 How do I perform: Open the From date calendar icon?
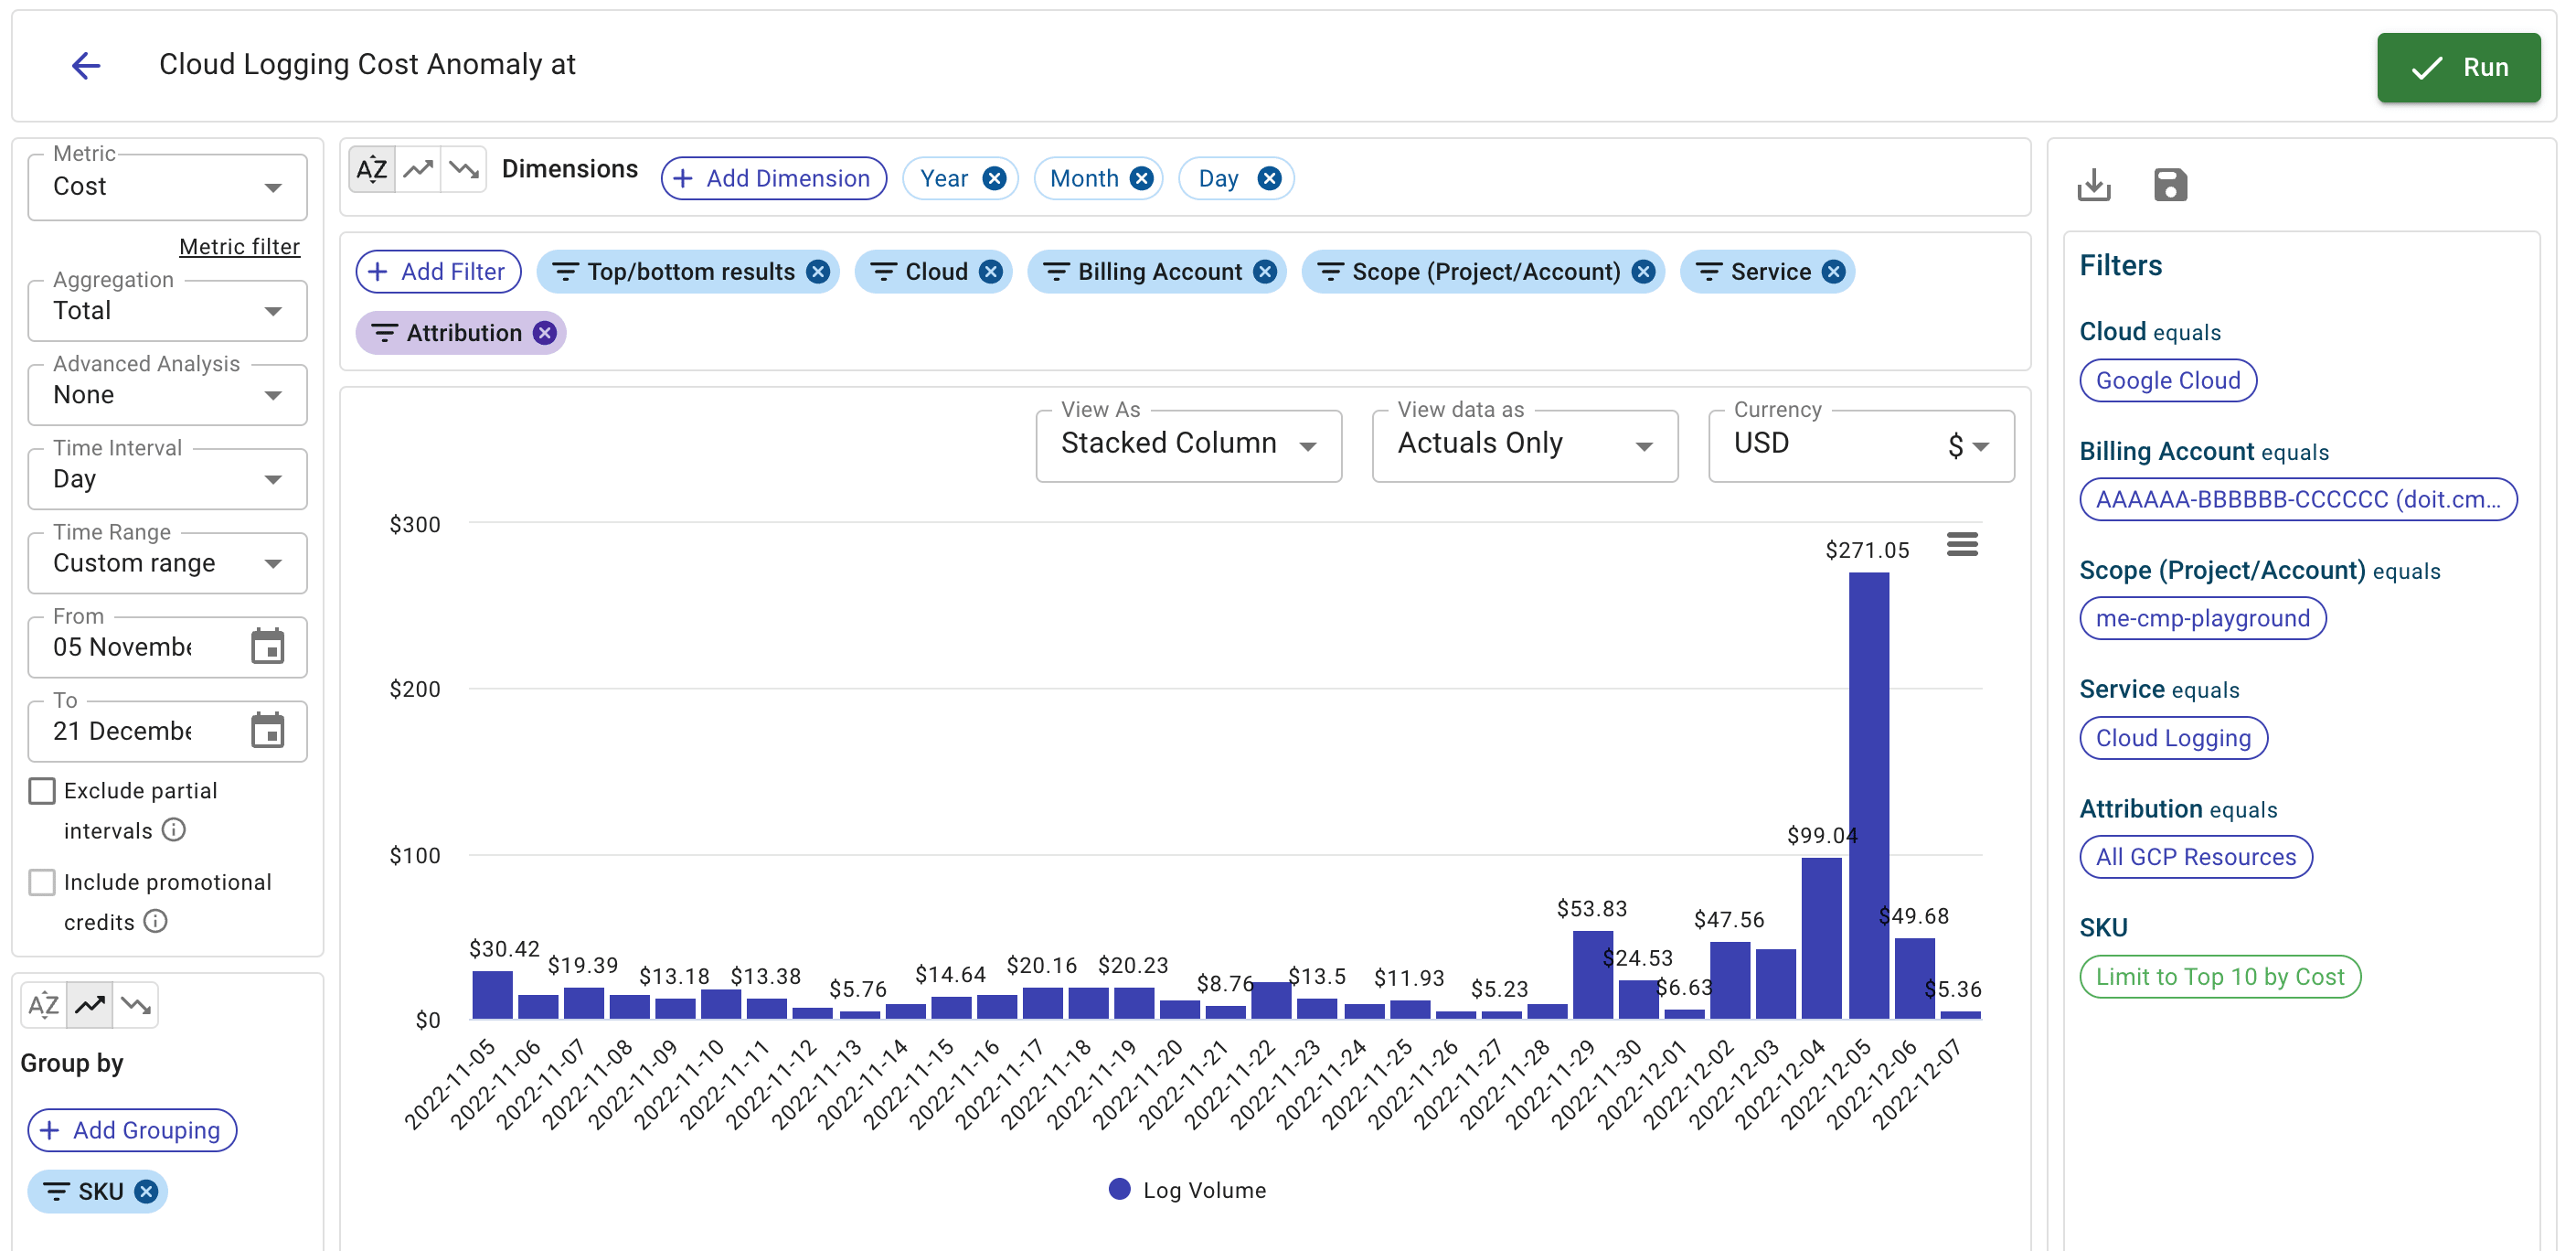(x=267, y=647)
